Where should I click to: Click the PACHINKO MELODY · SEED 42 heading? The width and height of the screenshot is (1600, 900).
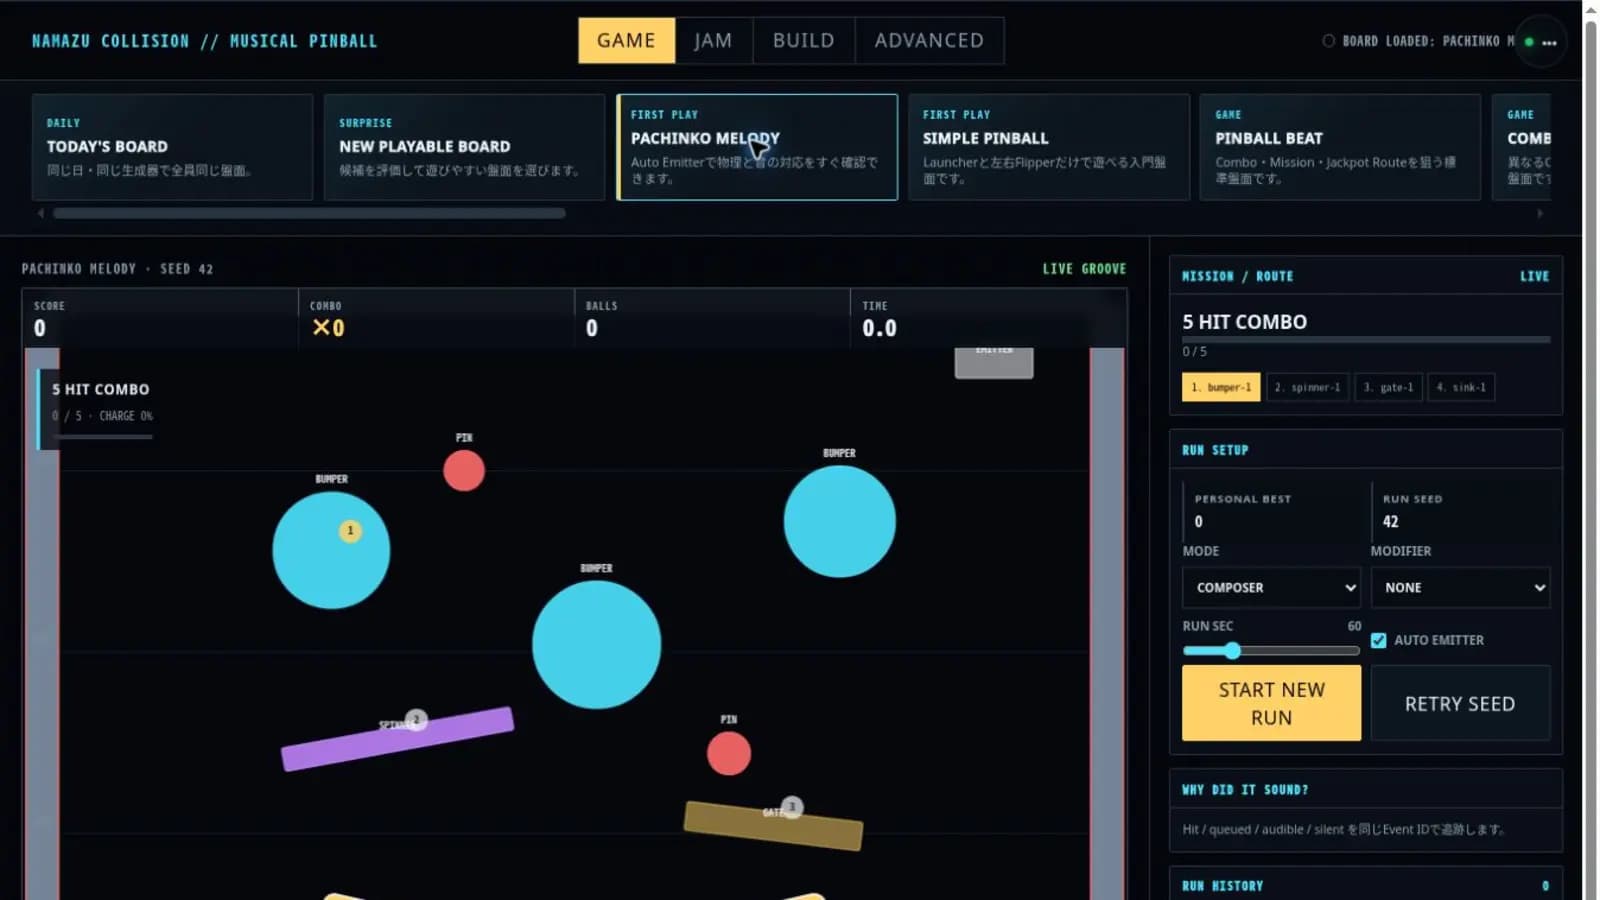(117, 269)
